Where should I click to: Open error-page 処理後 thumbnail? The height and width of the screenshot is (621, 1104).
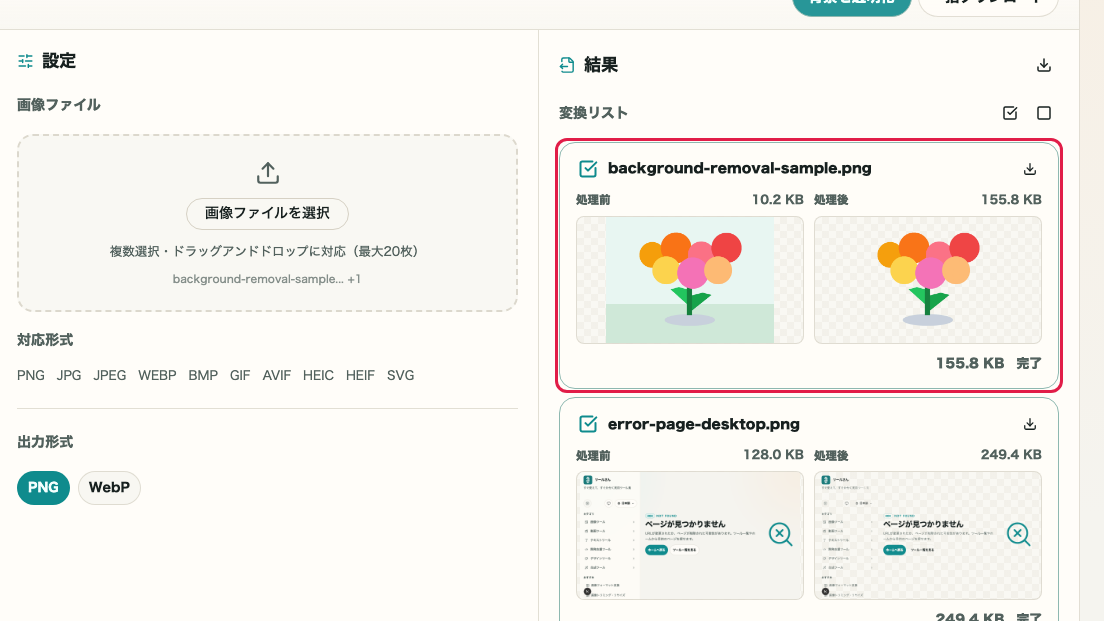pyautogui.click(x=927, y=535)
